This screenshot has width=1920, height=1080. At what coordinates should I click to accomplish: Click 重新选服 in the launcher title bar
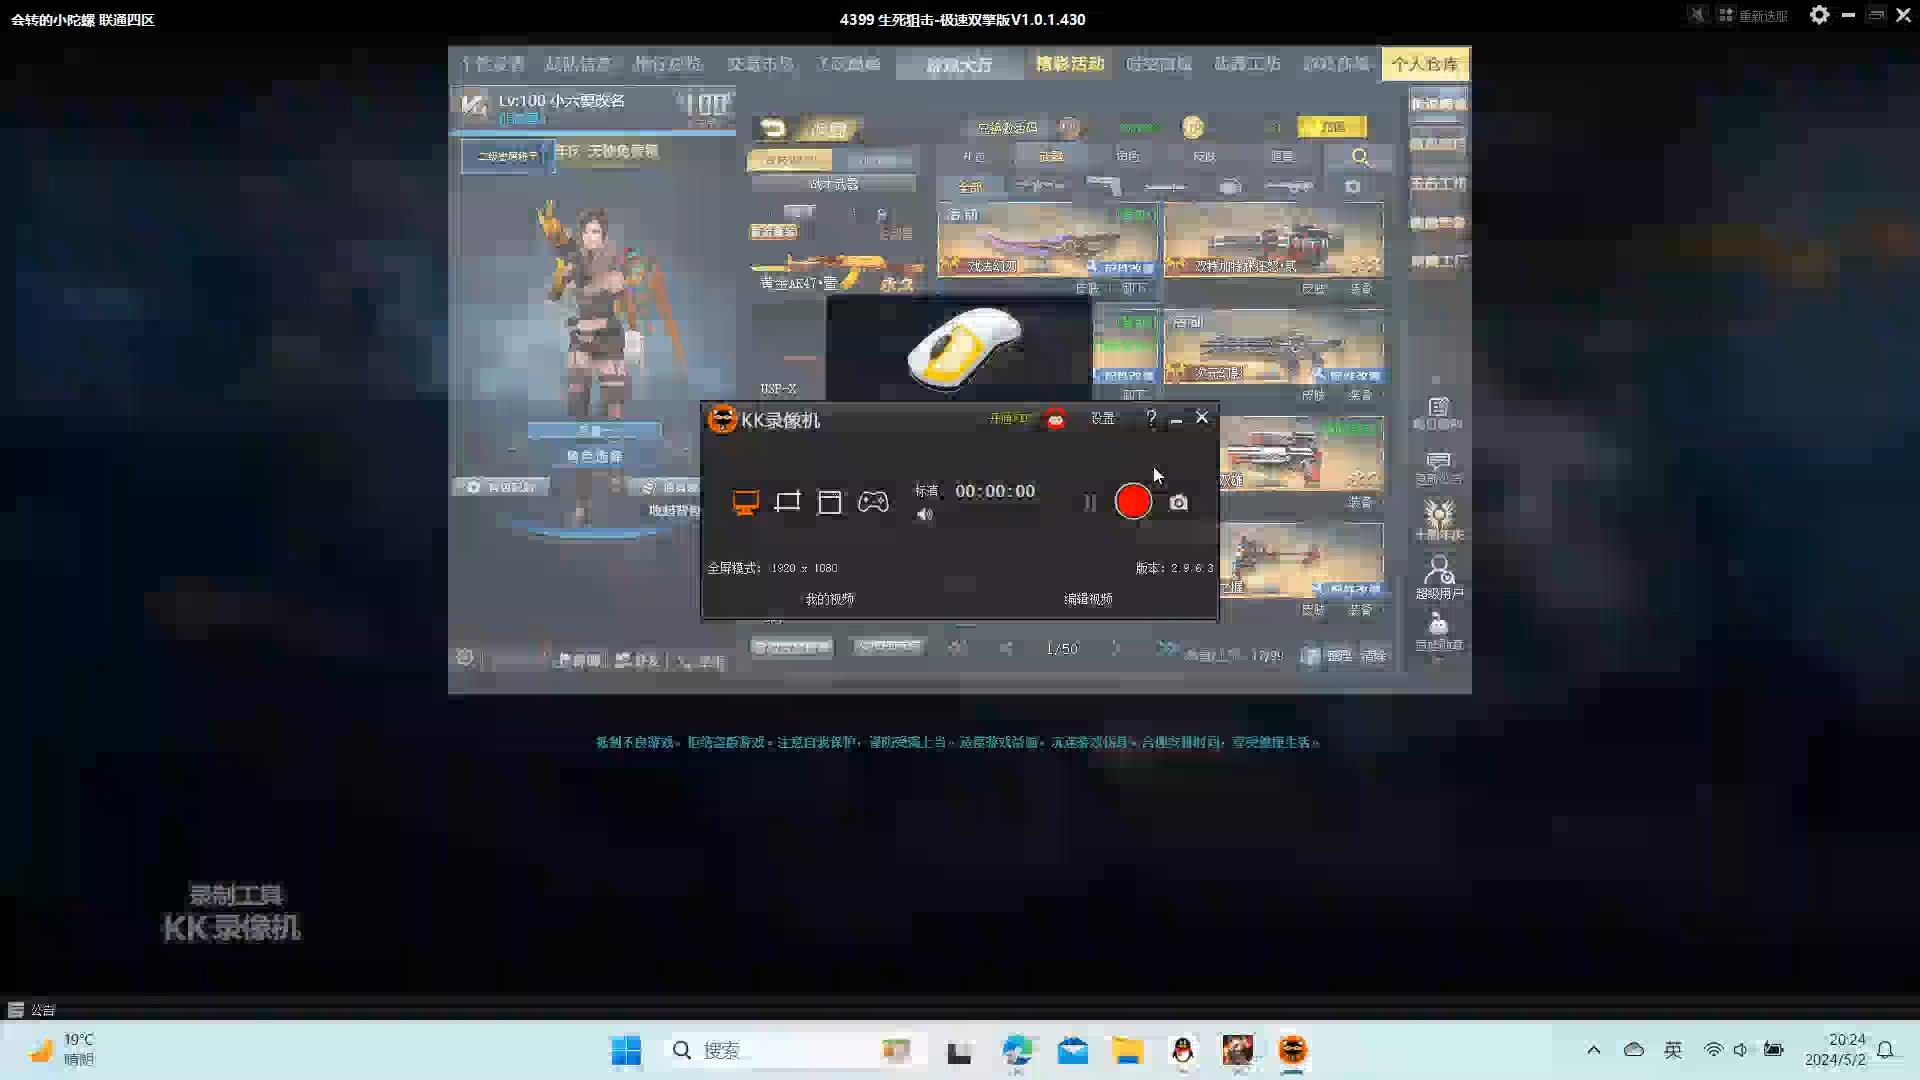[x=1753, y=16]
